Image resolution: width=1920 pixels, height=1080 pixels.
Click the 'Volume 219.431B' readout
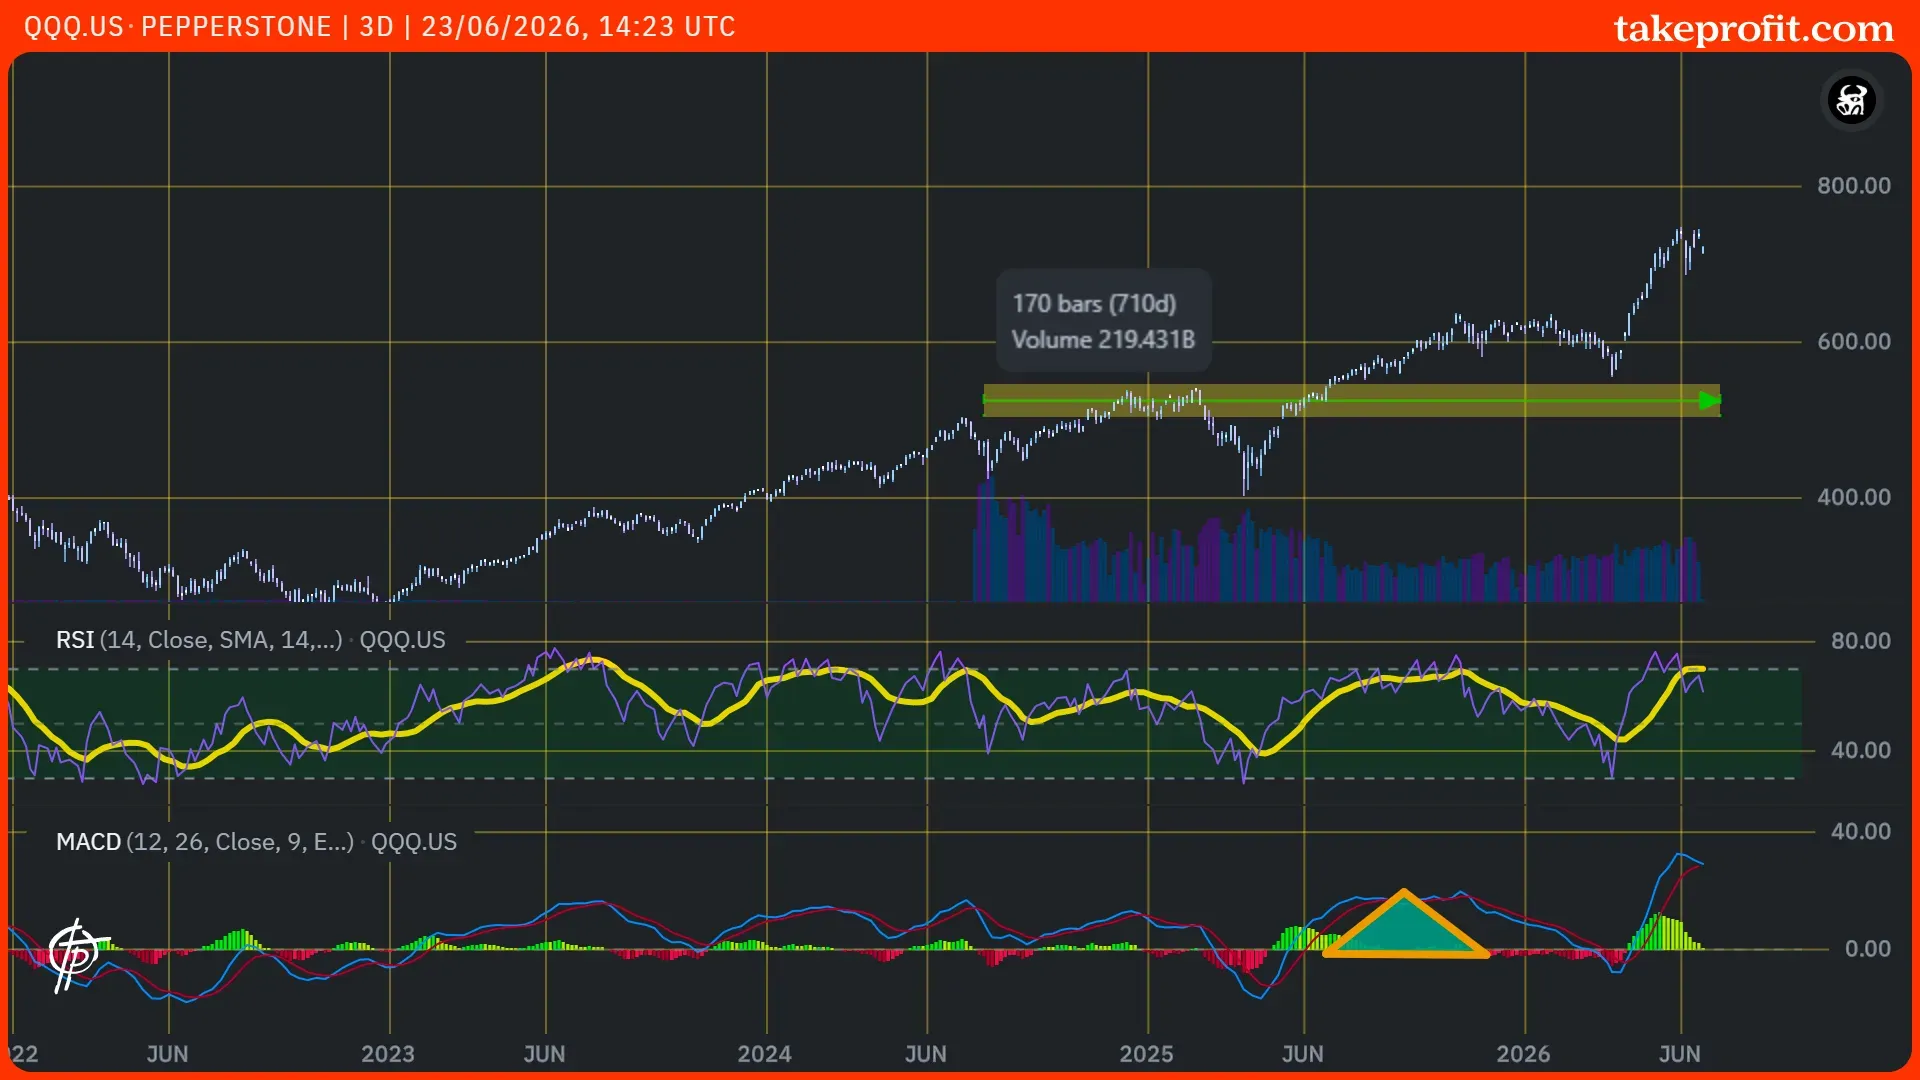[1103, 340]
